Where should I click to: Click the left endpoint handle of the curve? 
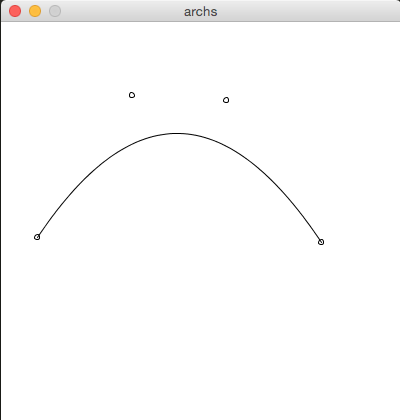click(37, 237)
